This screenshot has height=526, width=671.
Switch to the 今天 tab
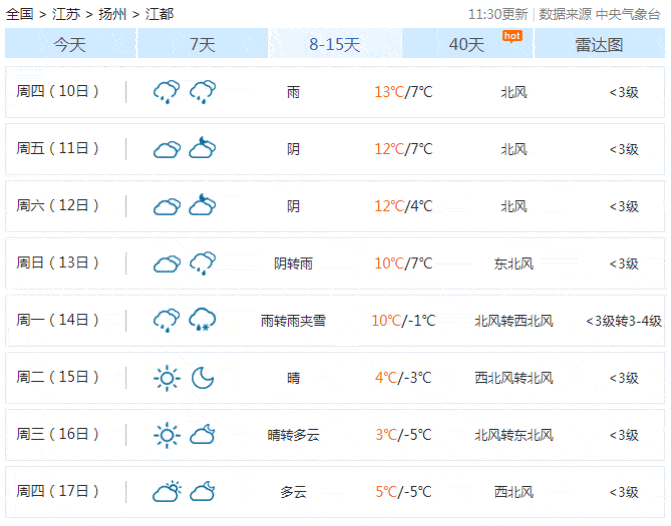tap(70, 44)
